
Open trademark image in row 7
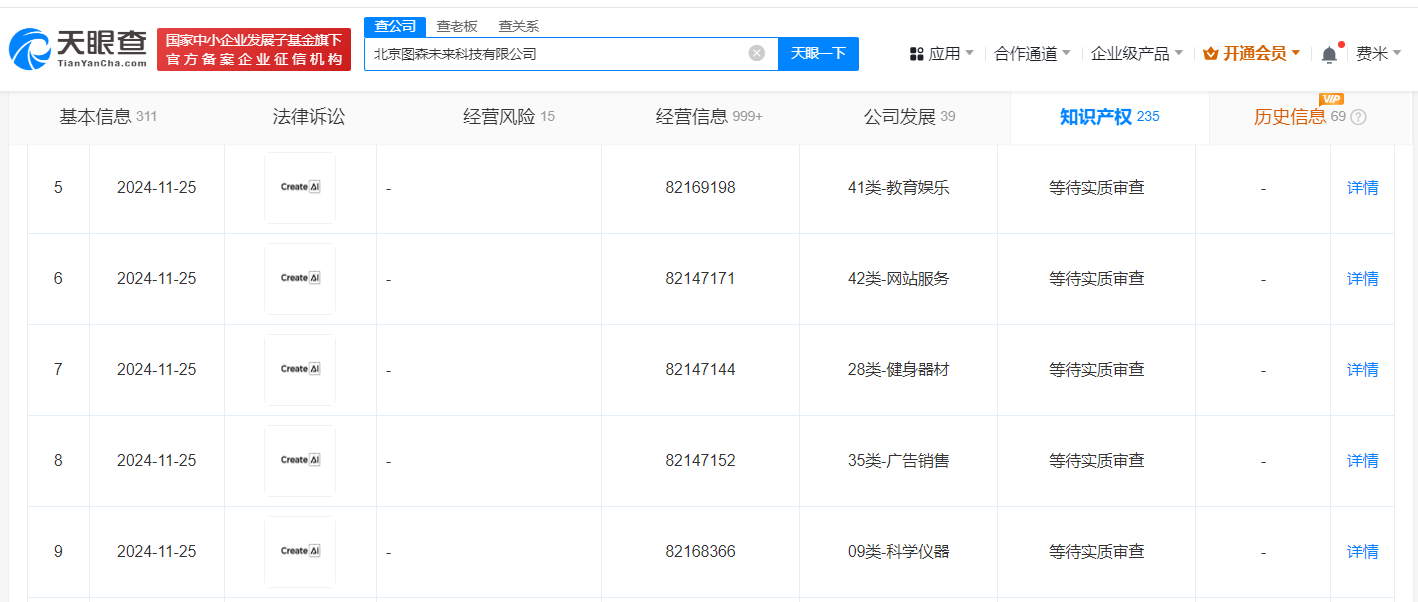pyautogui.click(x=300, y=369)
